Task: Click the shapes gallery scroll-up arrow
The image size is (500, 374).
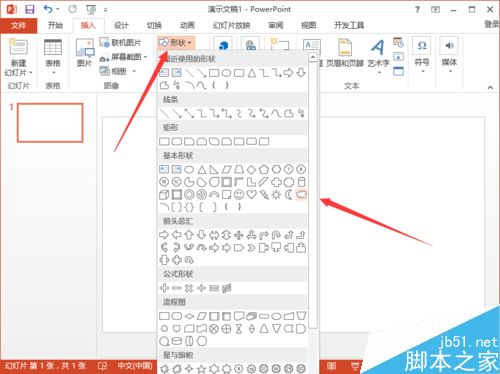Action: coord(312,57)
